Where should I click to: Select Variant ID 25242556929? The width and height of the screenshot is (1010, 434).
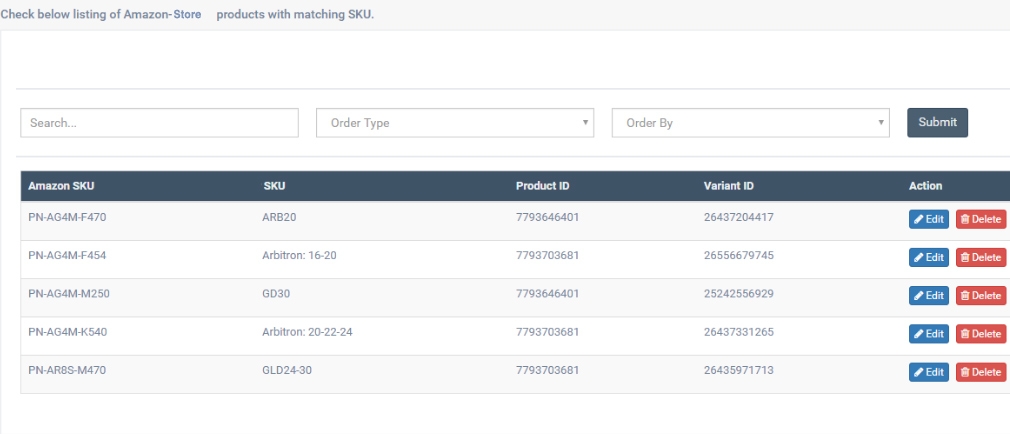[739, 294]
